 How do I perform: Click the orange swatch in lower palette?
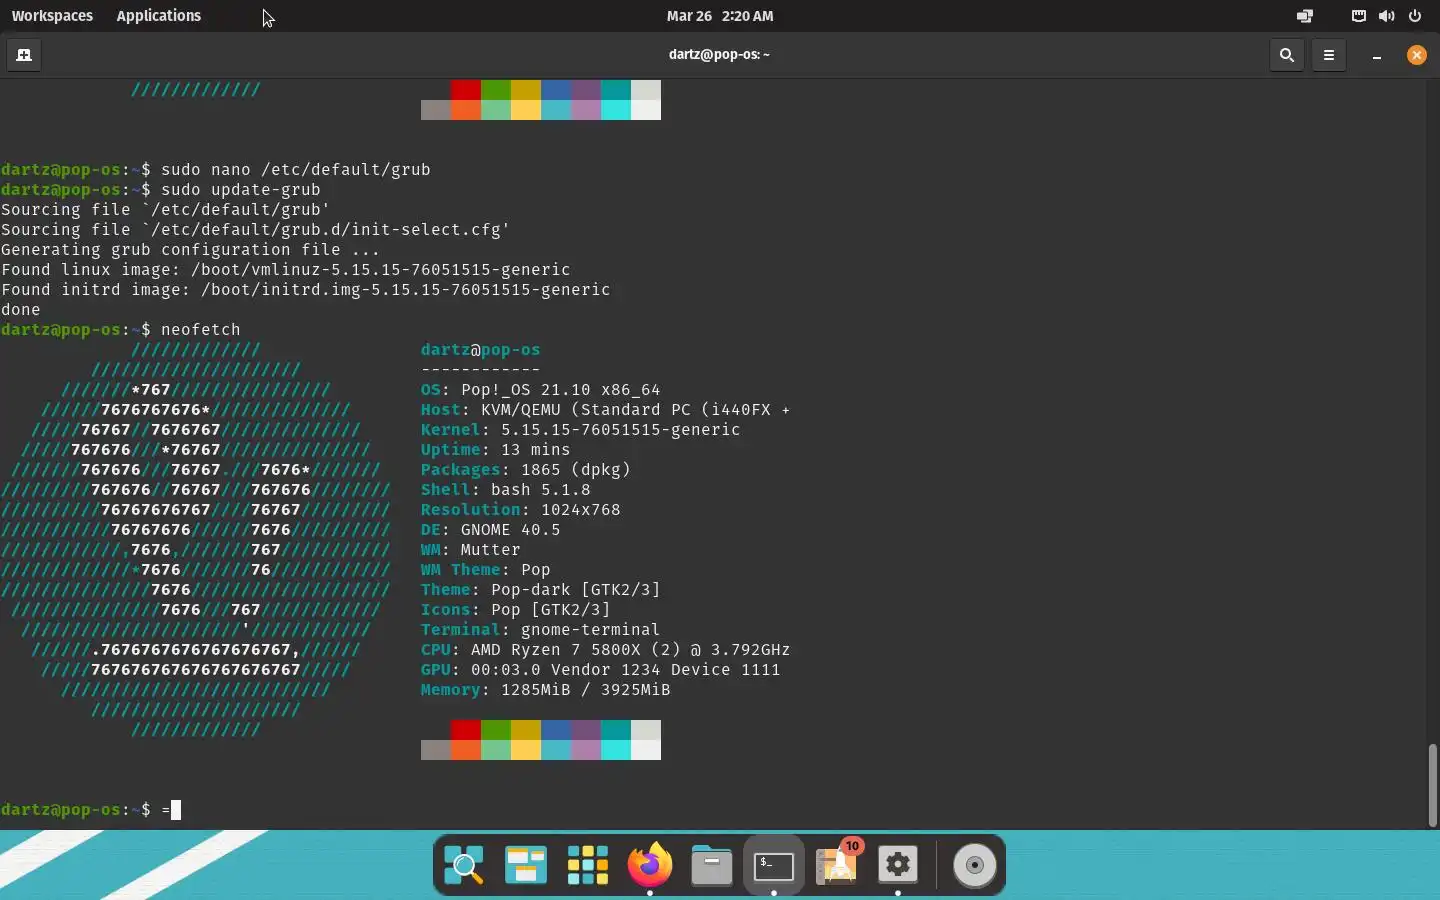pos(466,750)
